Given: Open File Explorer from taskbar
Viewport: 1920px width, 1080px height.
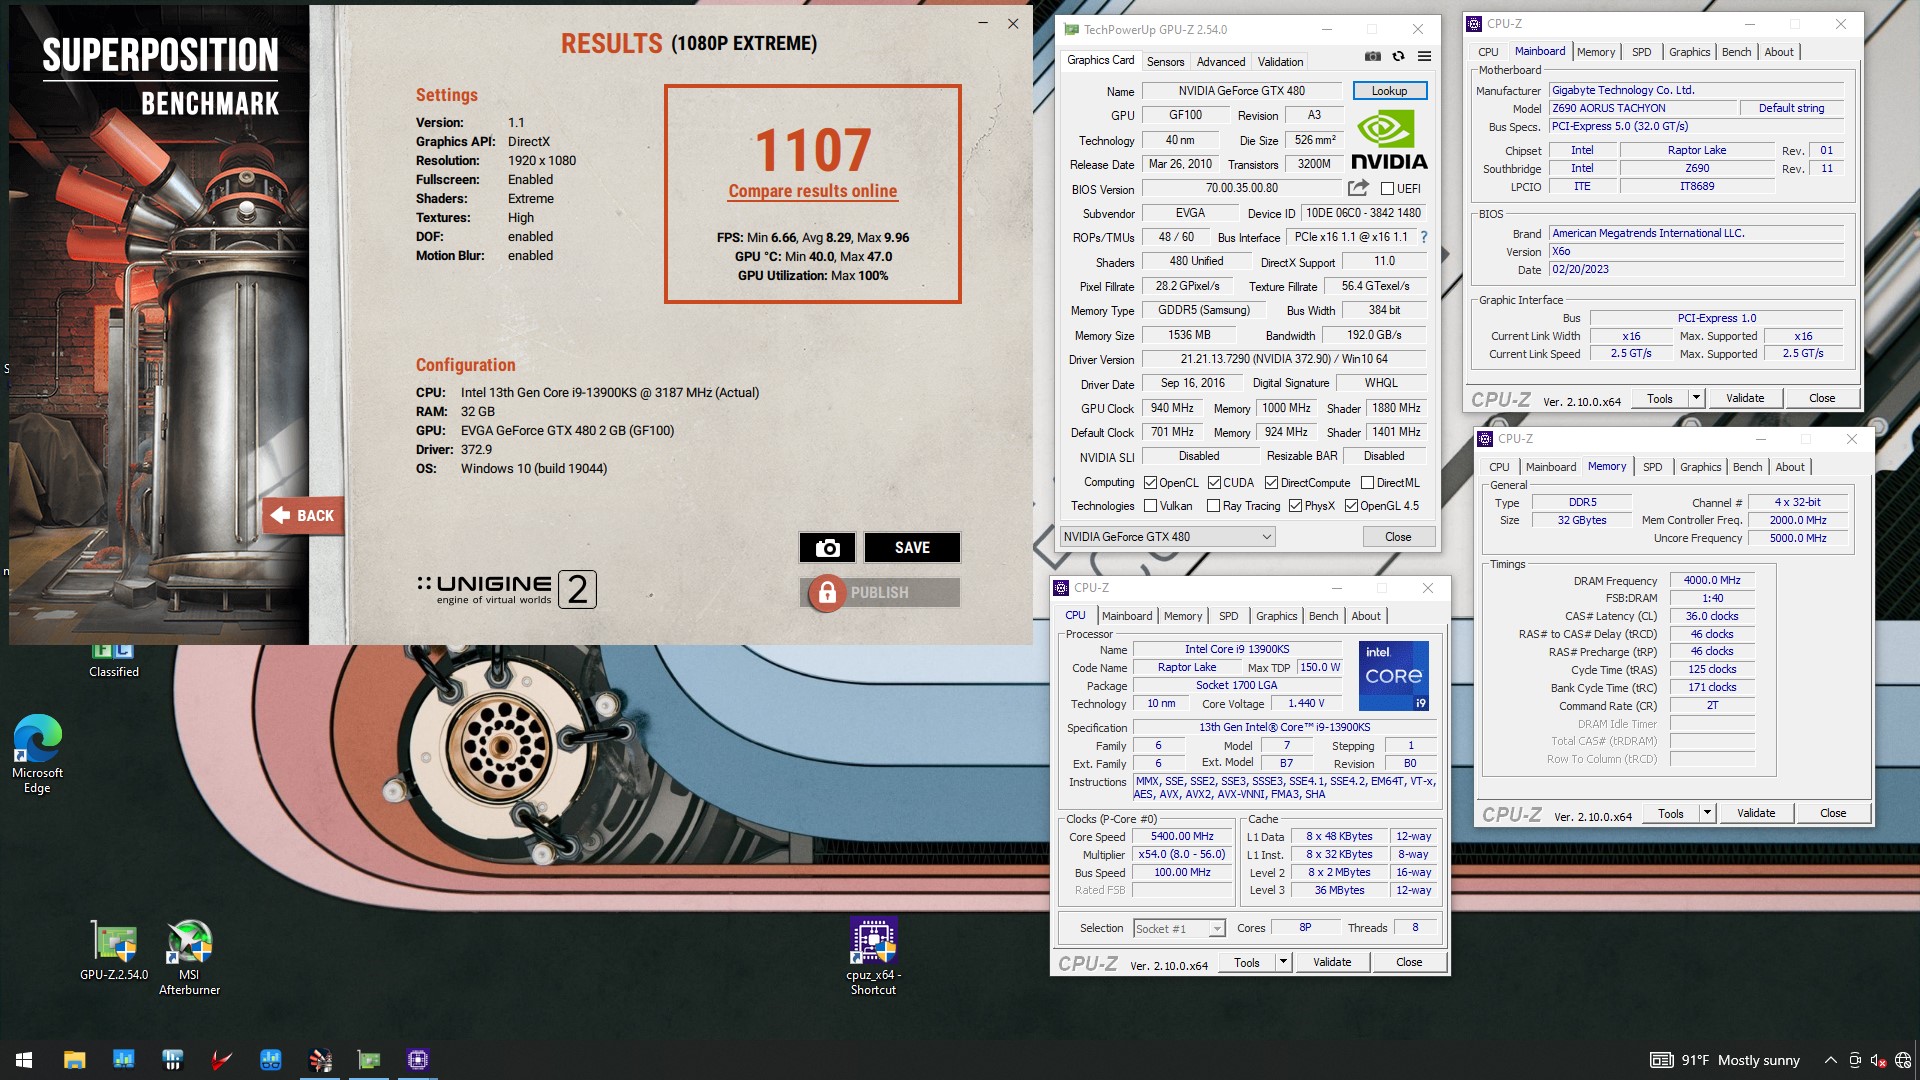Looking at the screenshot, I should 74,1059.
